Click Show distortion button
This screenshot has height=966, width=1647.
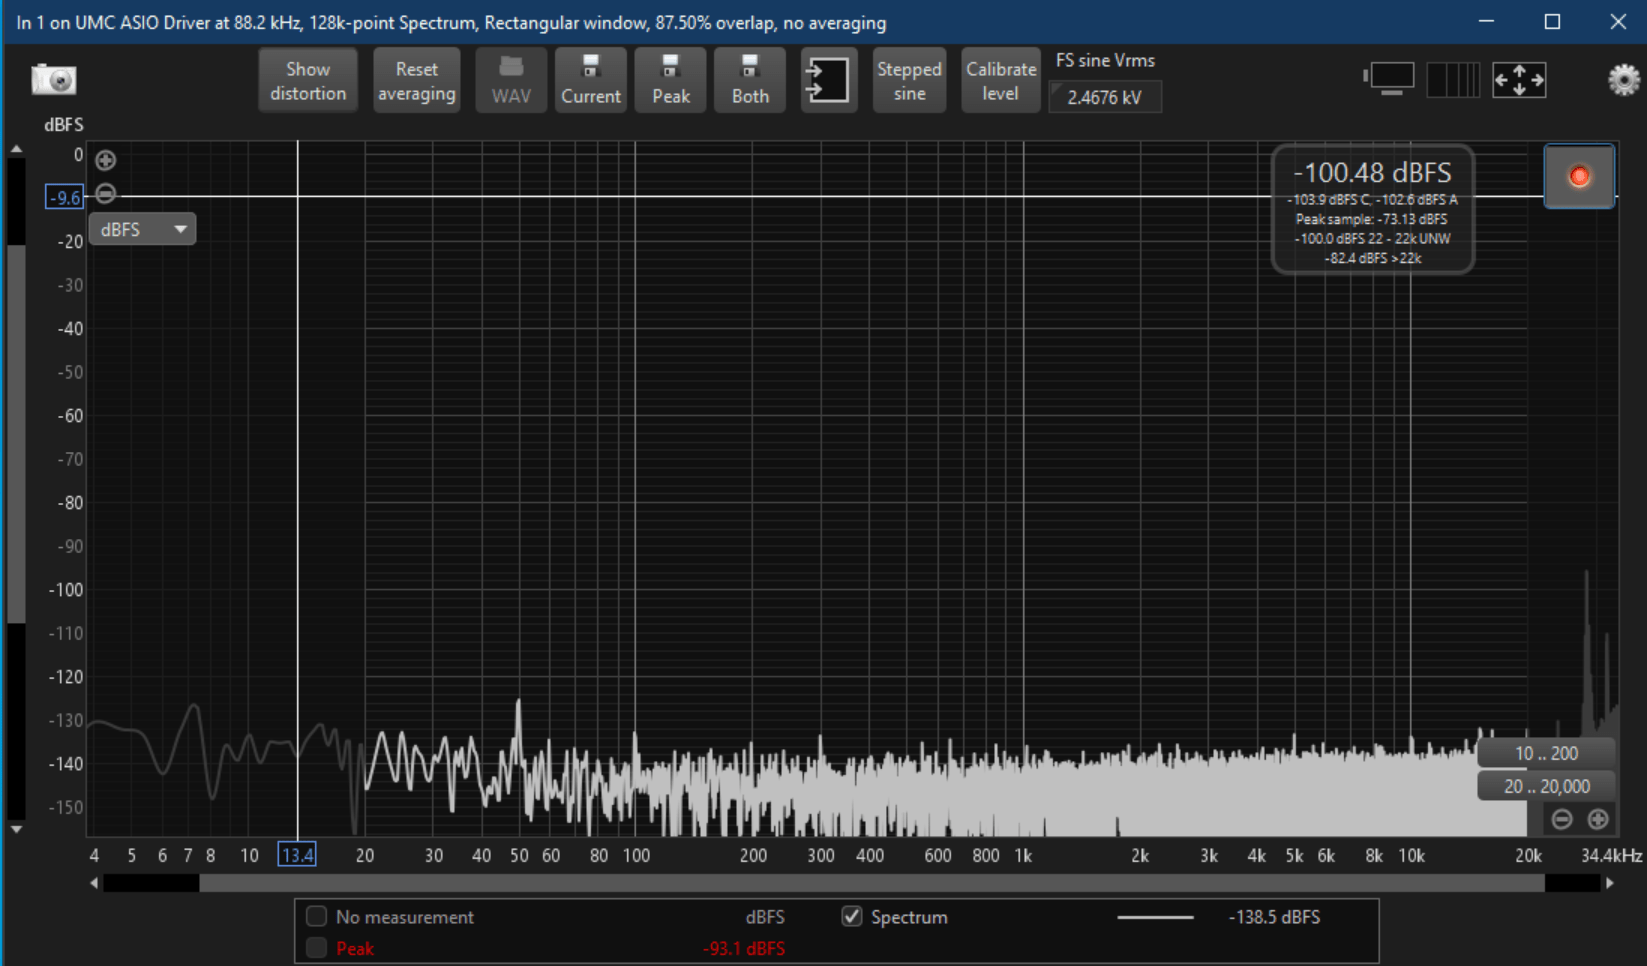pyautogui.click(x=308, y=80)
